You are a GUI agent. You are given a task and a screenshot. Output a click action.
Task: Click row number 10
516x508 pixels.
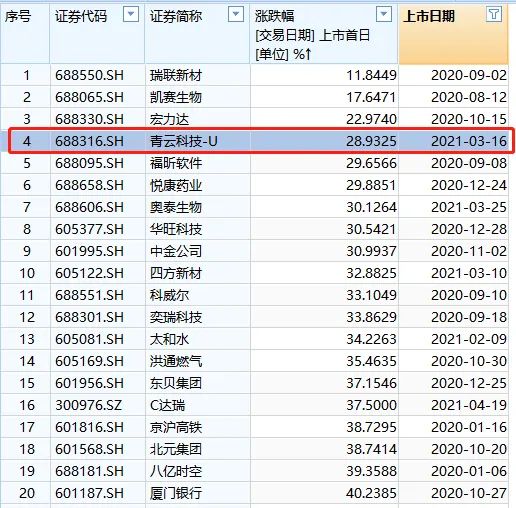click(x=27, y=273)
